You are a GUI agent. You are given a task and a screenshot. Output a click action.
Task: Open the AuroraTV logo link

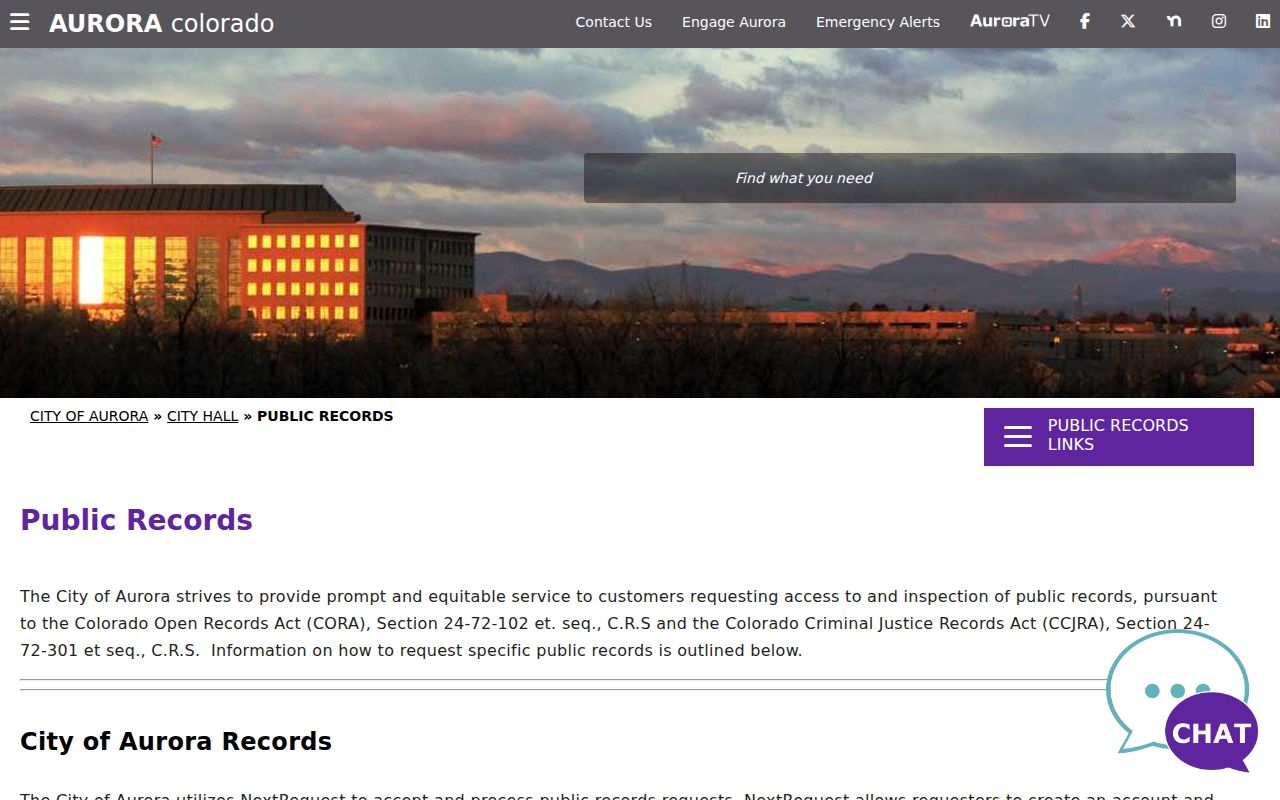pos(1010,21)
